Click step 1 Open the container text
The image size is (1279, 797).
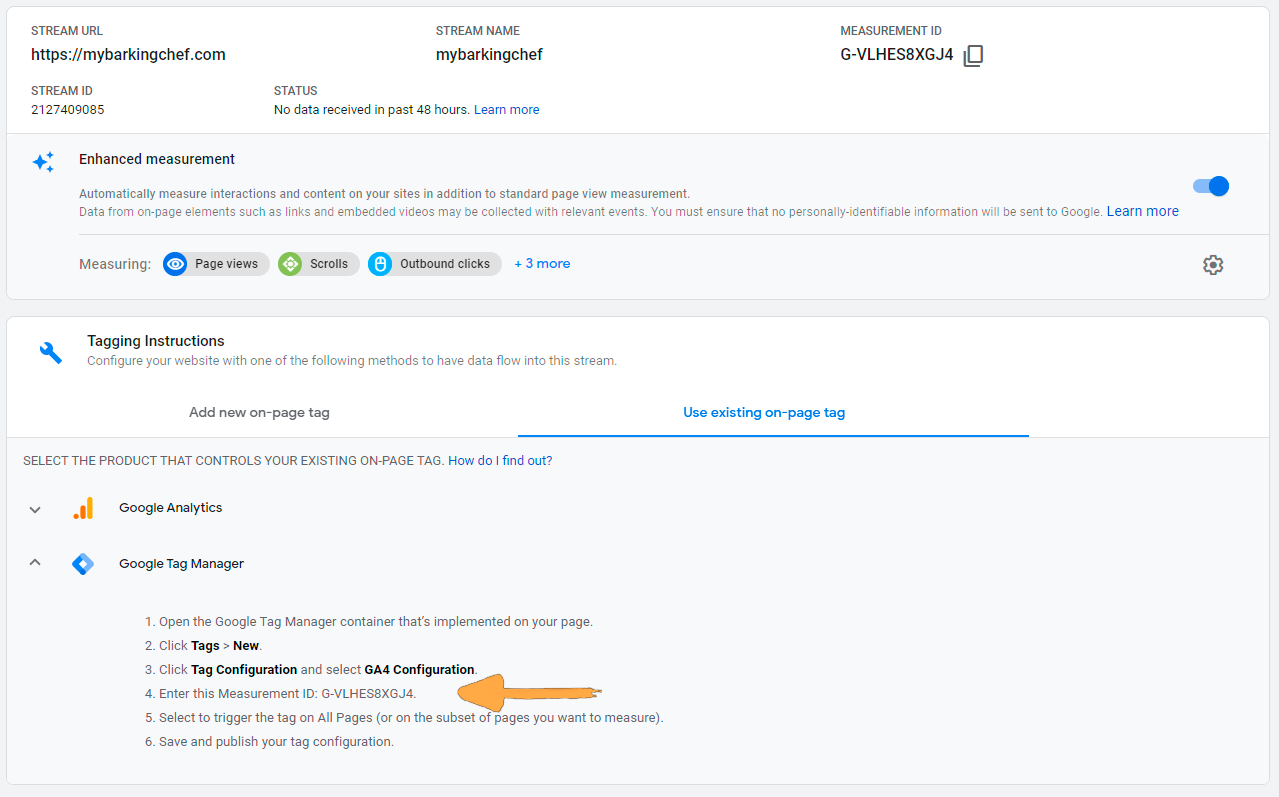[x=376, y=622]
